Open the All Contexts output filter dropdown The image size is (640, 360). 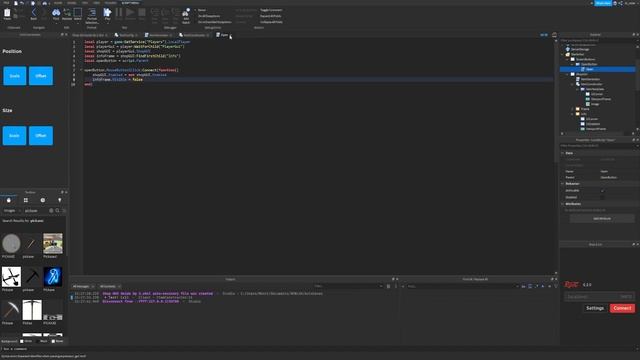click(110, 287)
